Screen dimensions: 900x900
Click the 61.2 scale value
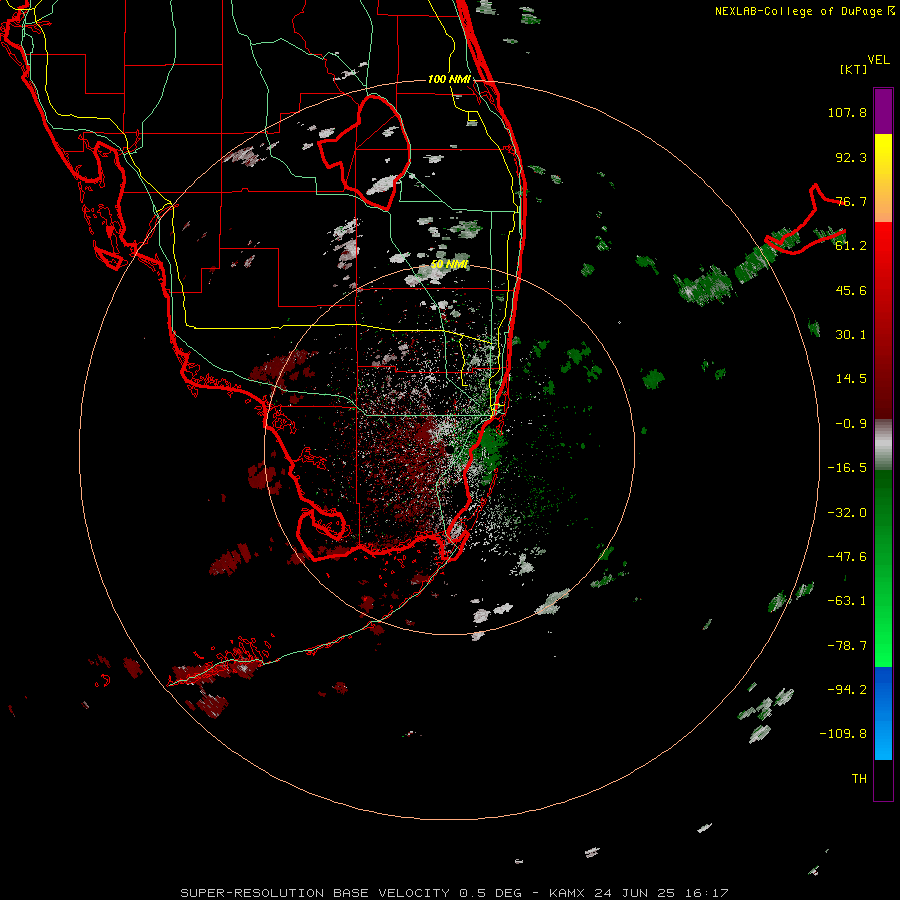(851, 246)
